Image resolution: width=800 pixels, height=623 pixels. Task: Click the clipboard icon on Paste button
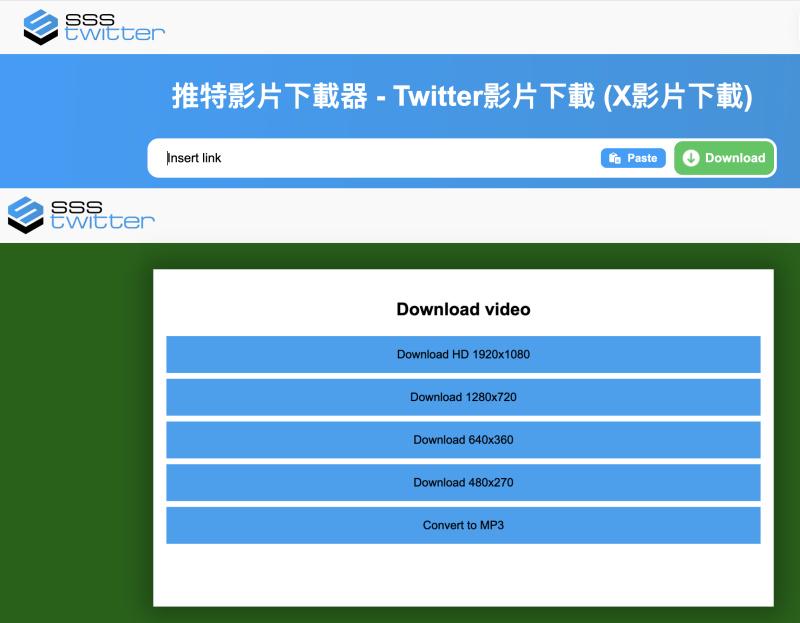615,158
